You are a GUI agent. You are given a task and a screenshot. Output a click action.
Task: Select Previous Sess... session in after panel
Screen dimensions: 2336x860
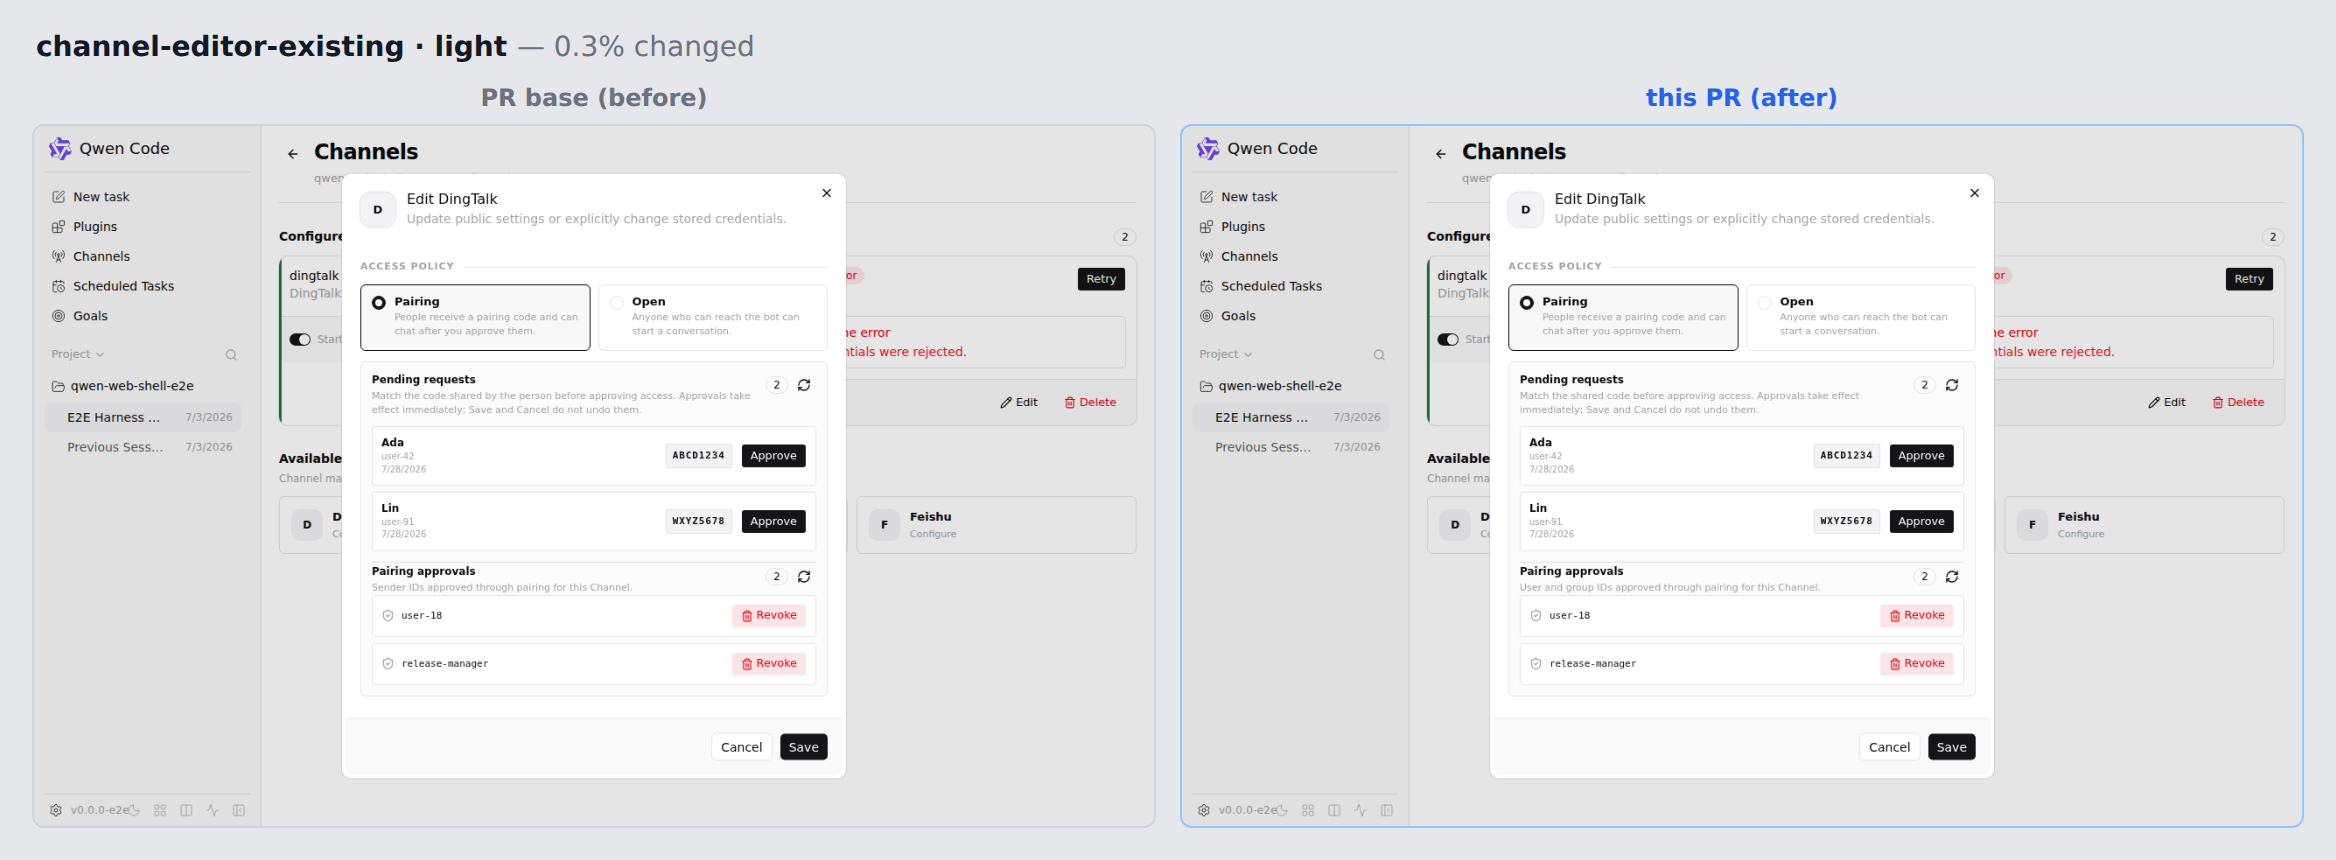[x=1291, y=447]
